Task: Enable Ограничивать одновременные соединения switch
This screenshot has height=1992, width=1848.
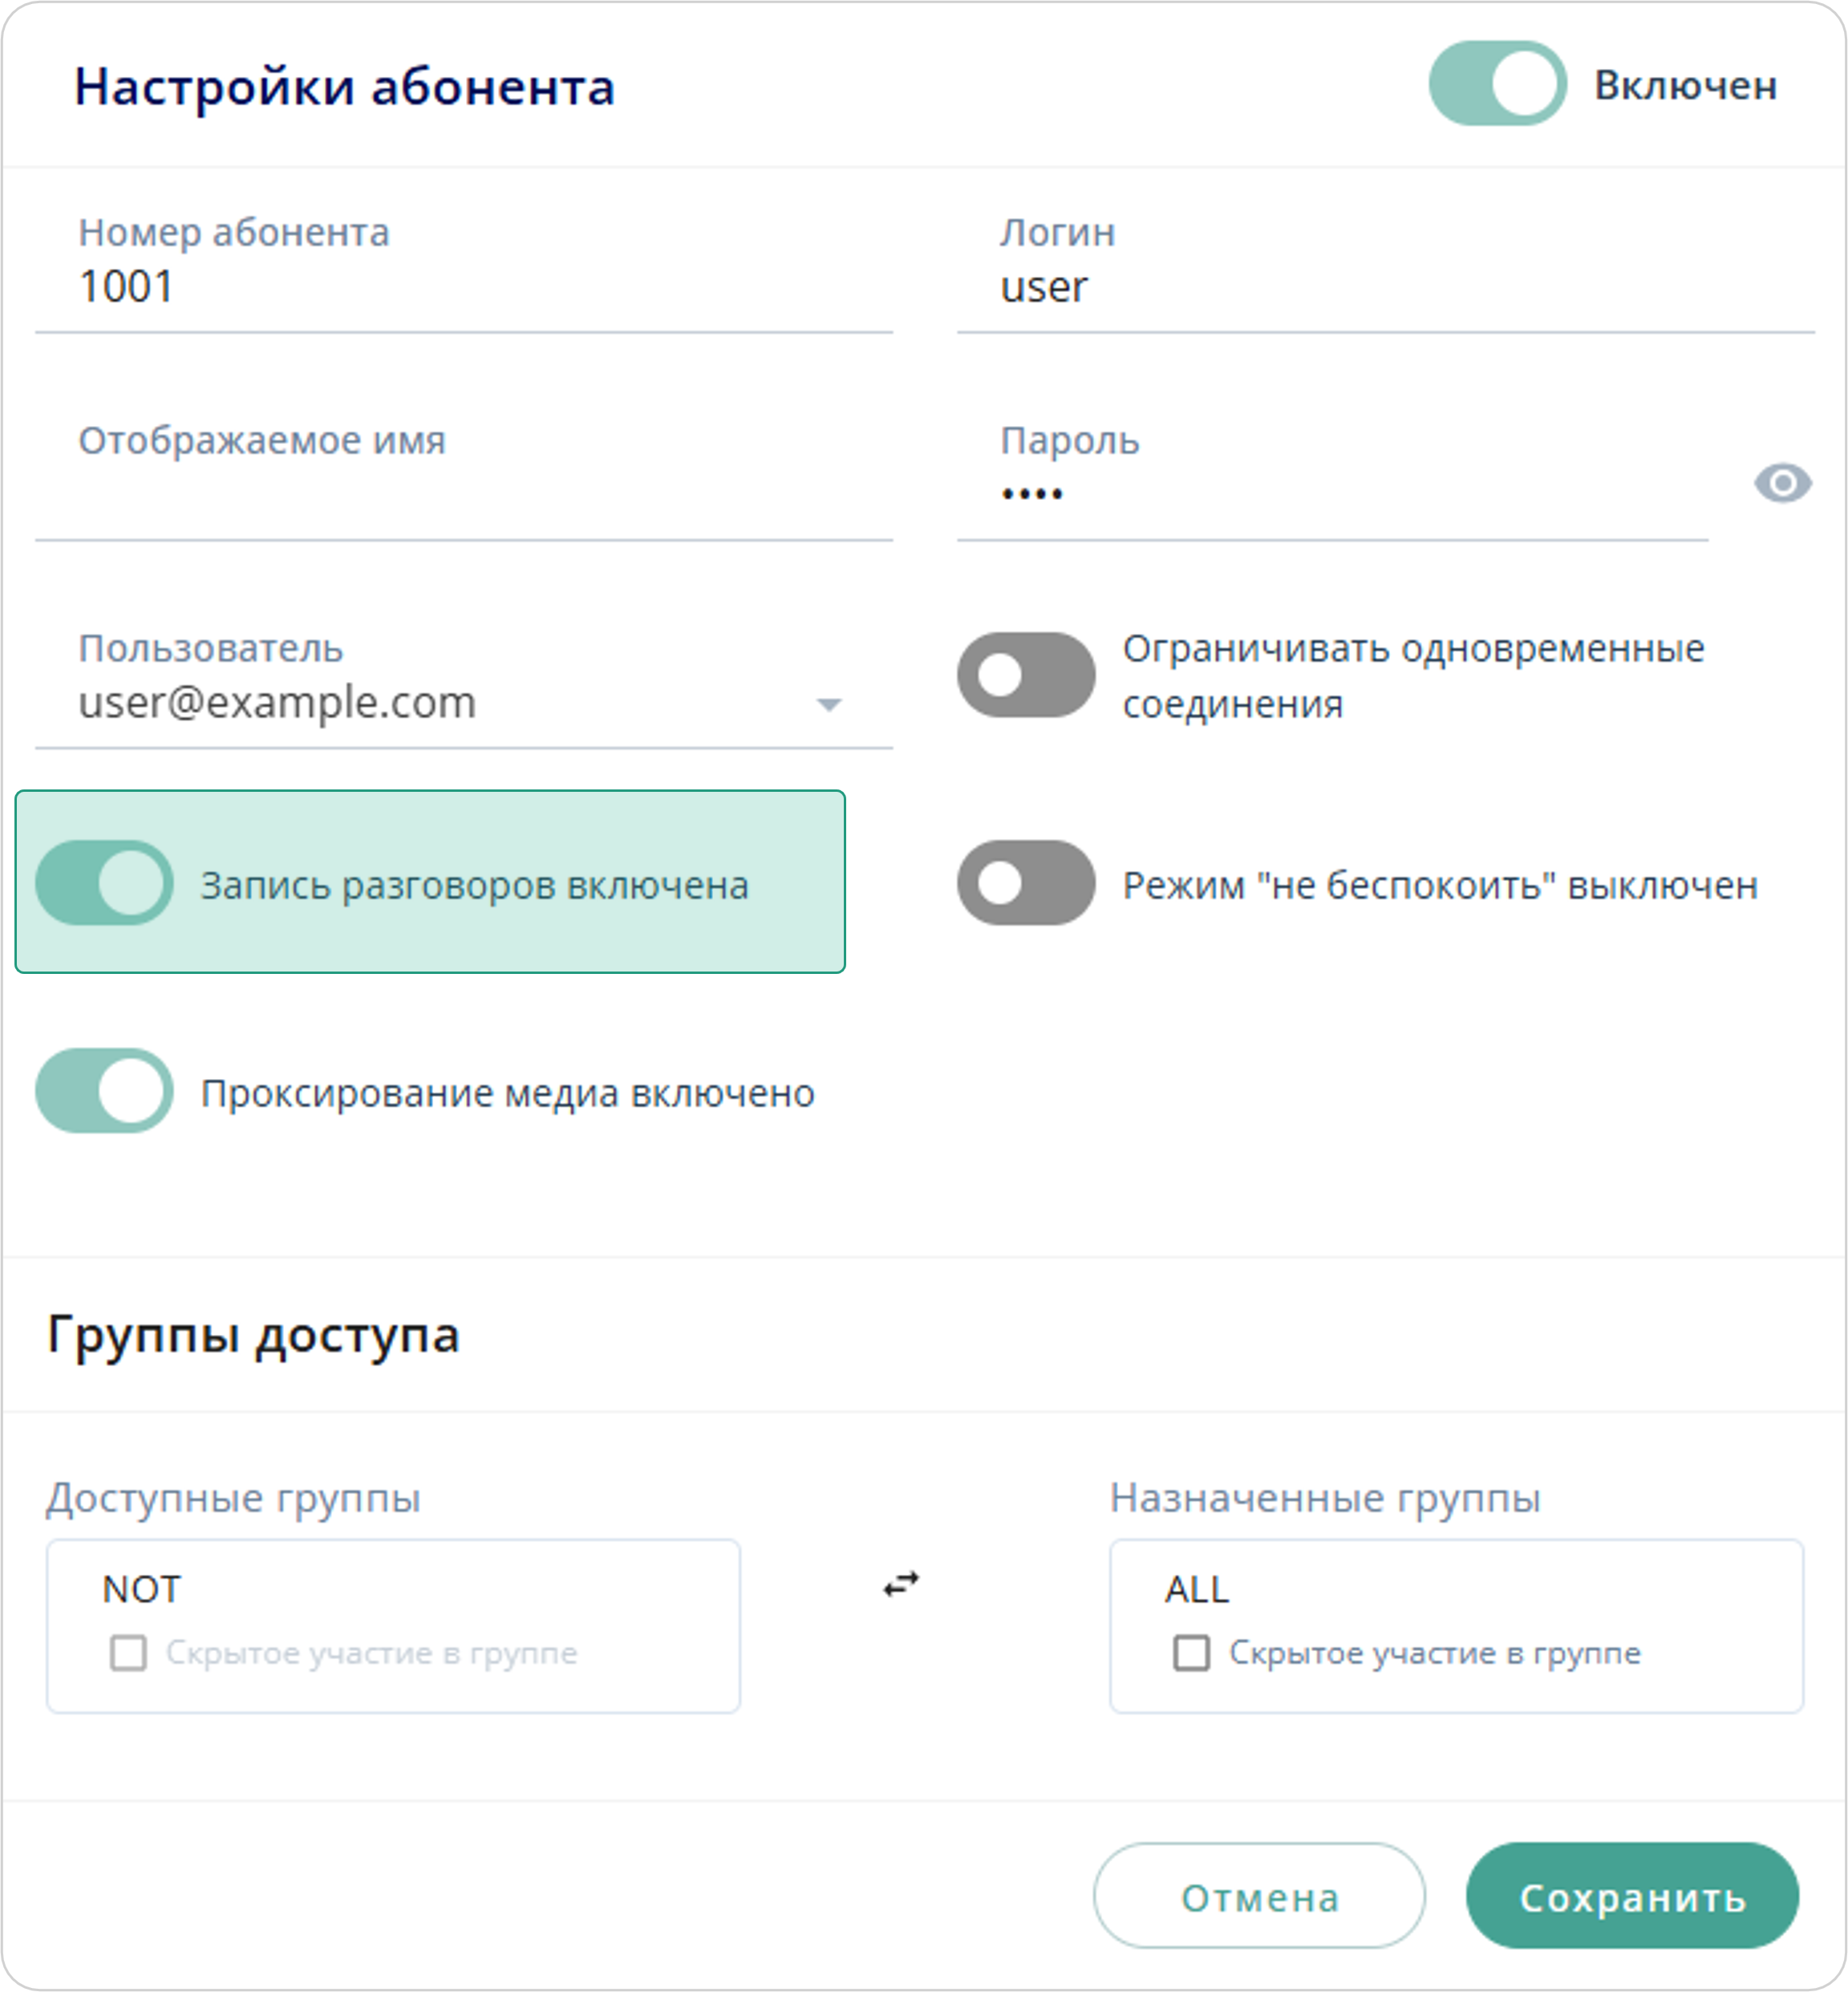Action: coord(1025,675)
